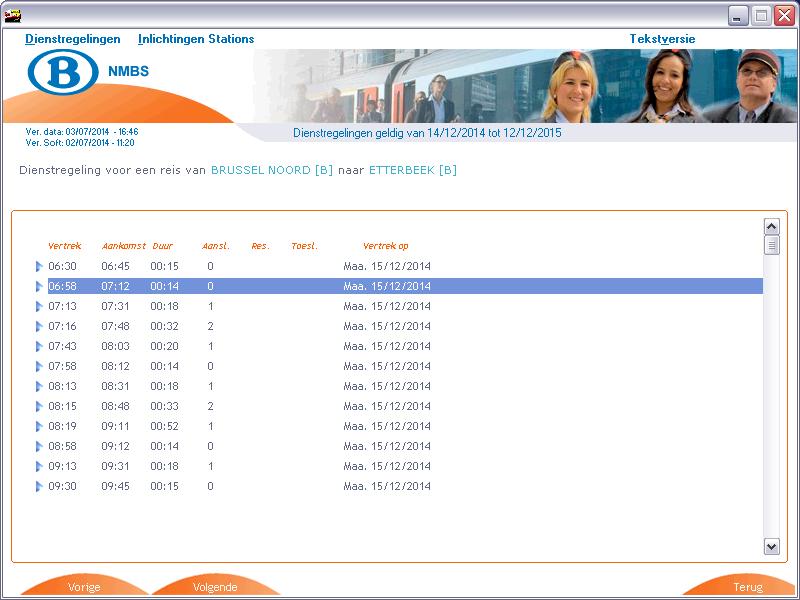
Task: Switch to Tekstversie
Action: click(x=662, y=39)
